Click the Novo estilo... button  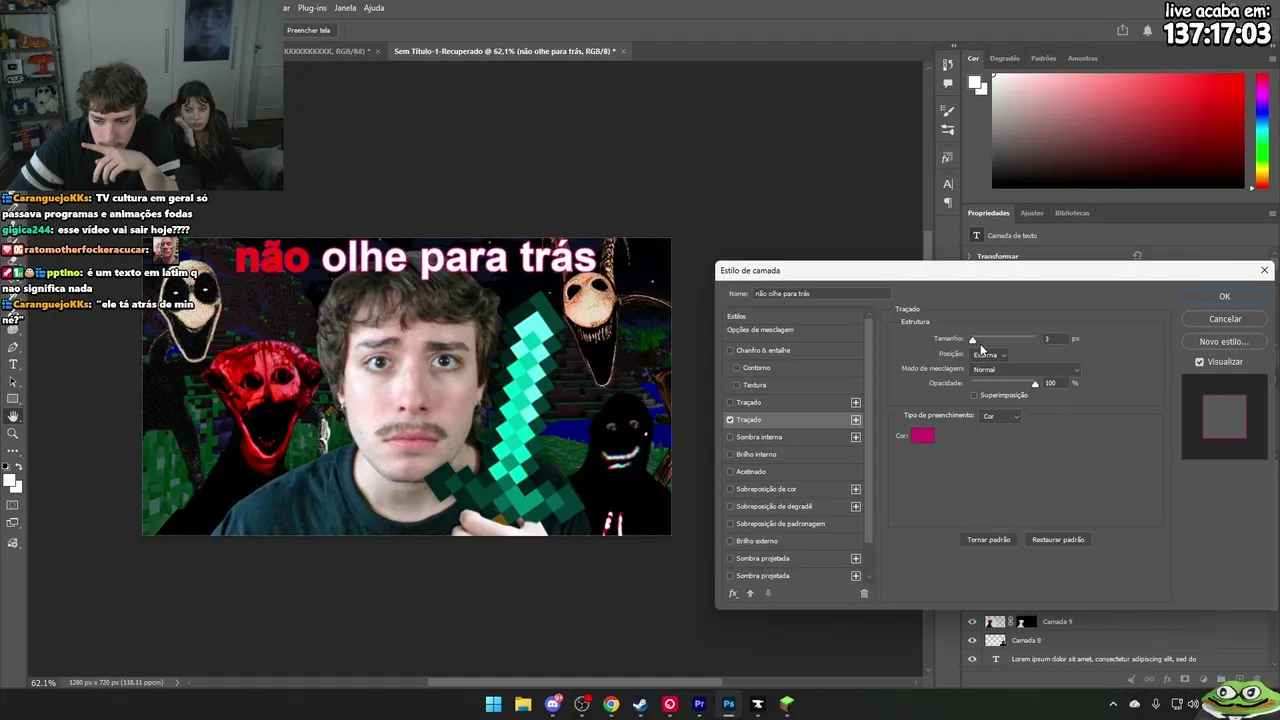click(1224, 341)
